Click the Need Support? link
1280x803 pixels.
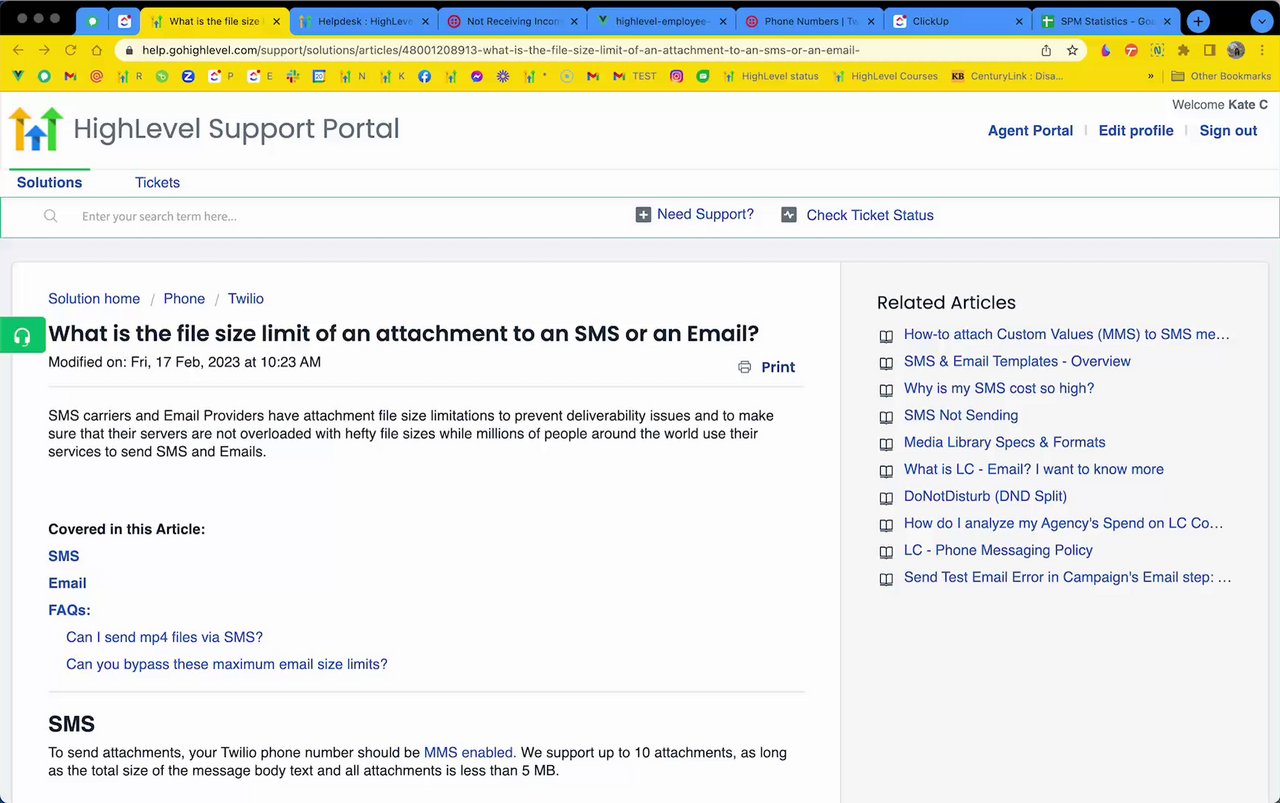(x=705, y=214)
